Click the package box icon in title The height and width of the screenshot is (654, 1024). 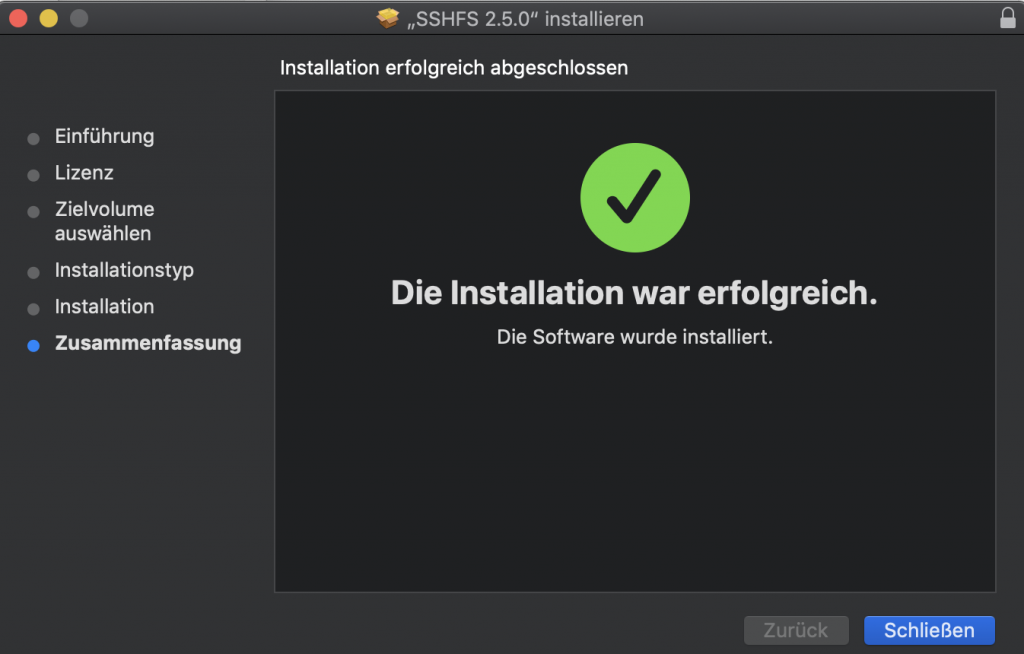point(388,18)
